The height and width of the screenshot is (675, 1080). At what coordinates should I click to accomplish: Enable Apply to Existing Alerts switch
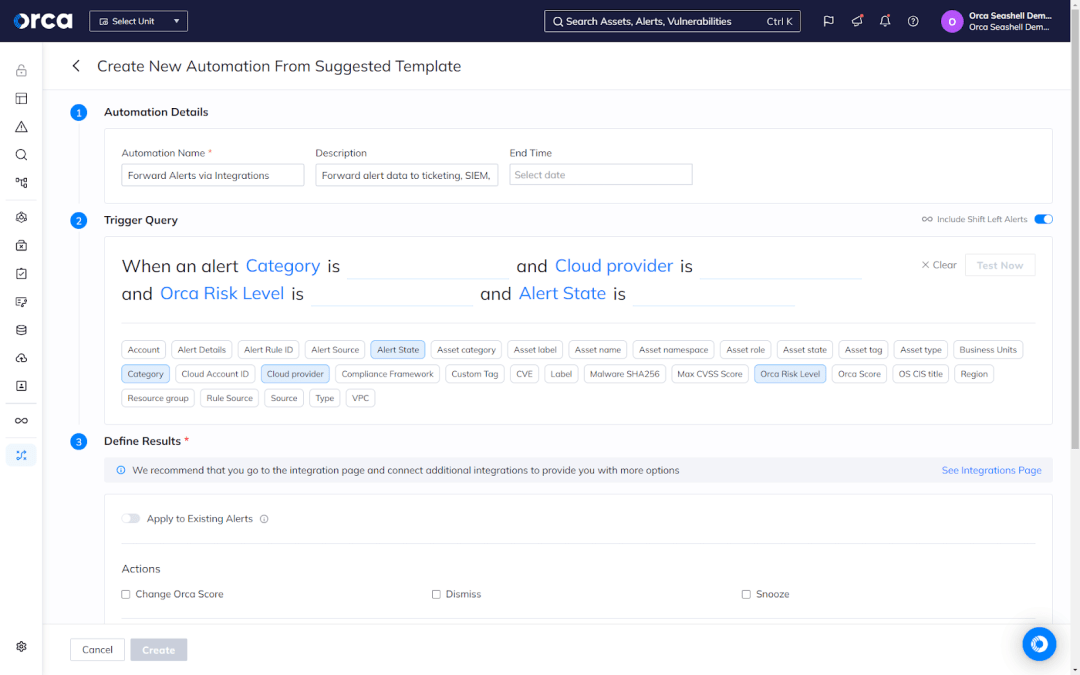(131, 519)
